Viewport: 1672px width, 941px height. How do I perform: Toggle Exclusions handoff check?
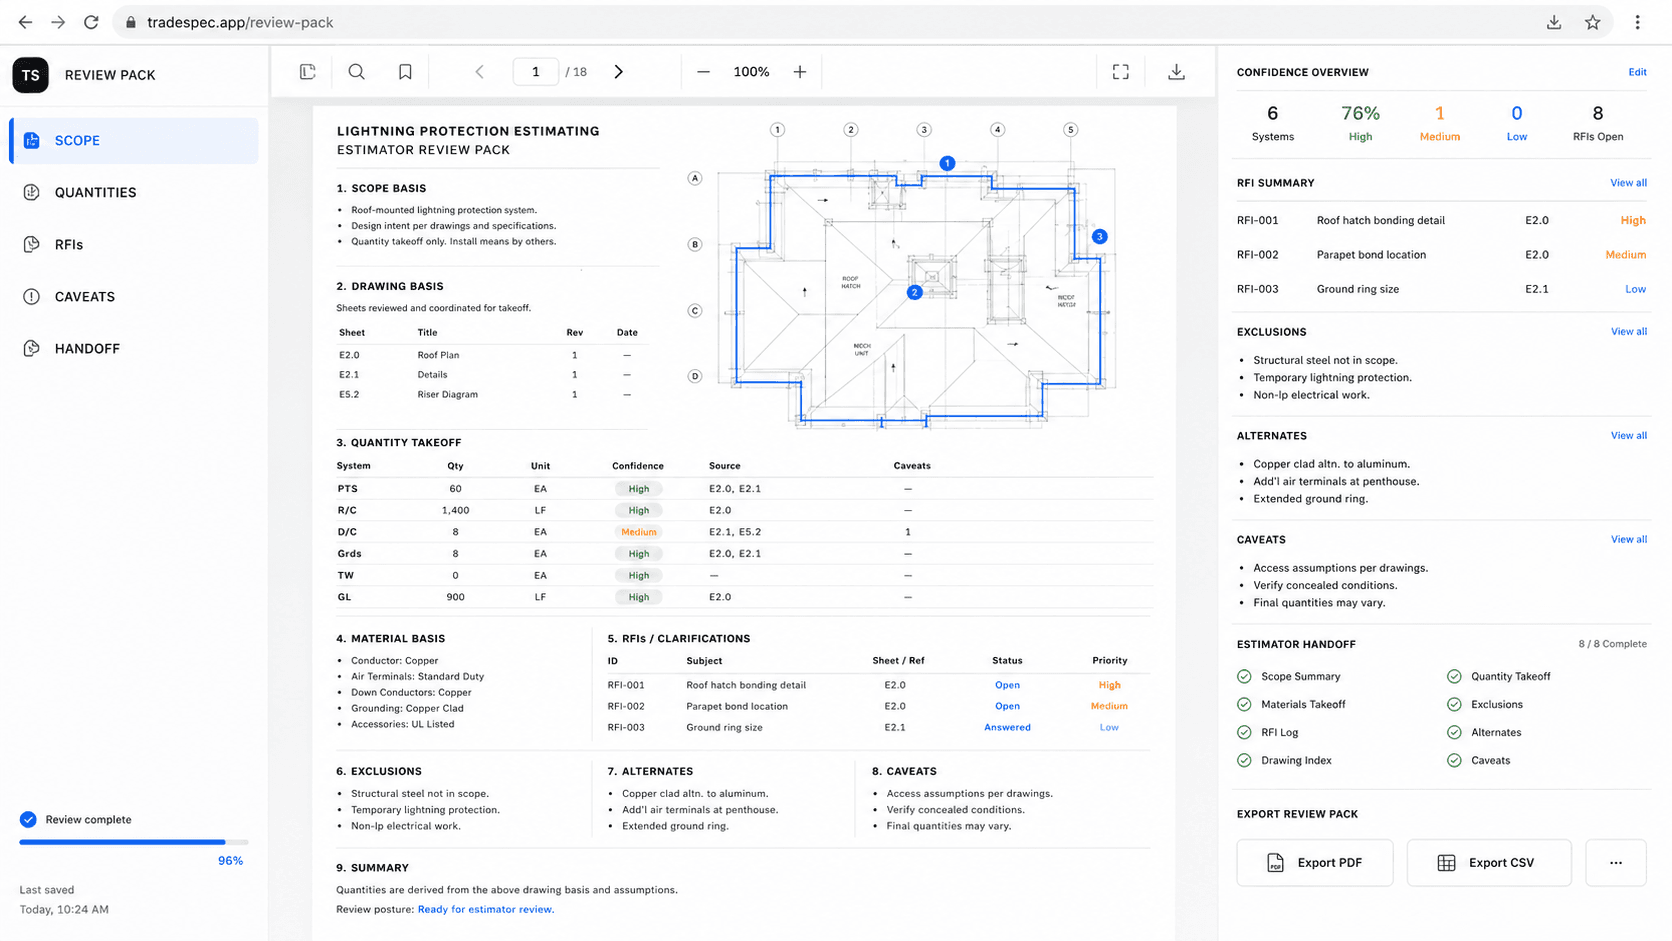pos(1454,704)
